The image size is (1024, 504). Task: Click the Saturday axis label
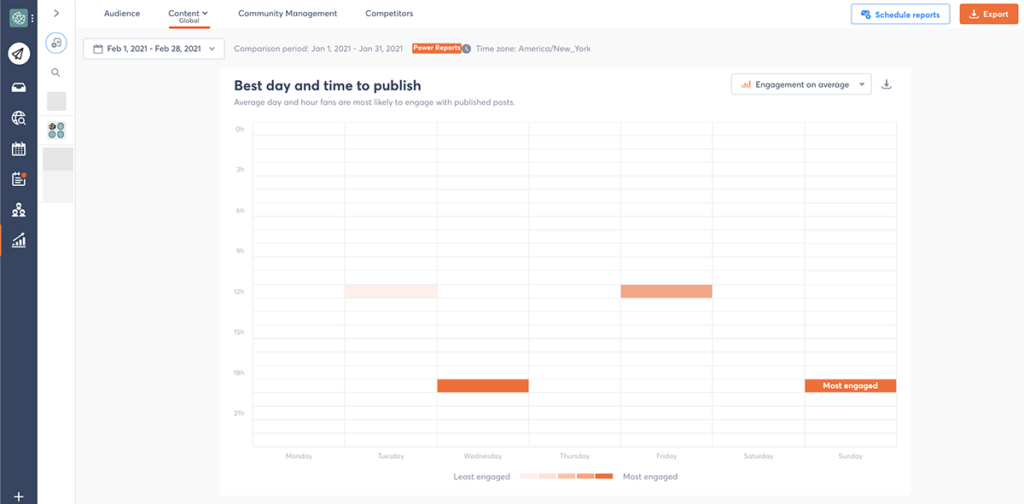click(x=758, y=456)
